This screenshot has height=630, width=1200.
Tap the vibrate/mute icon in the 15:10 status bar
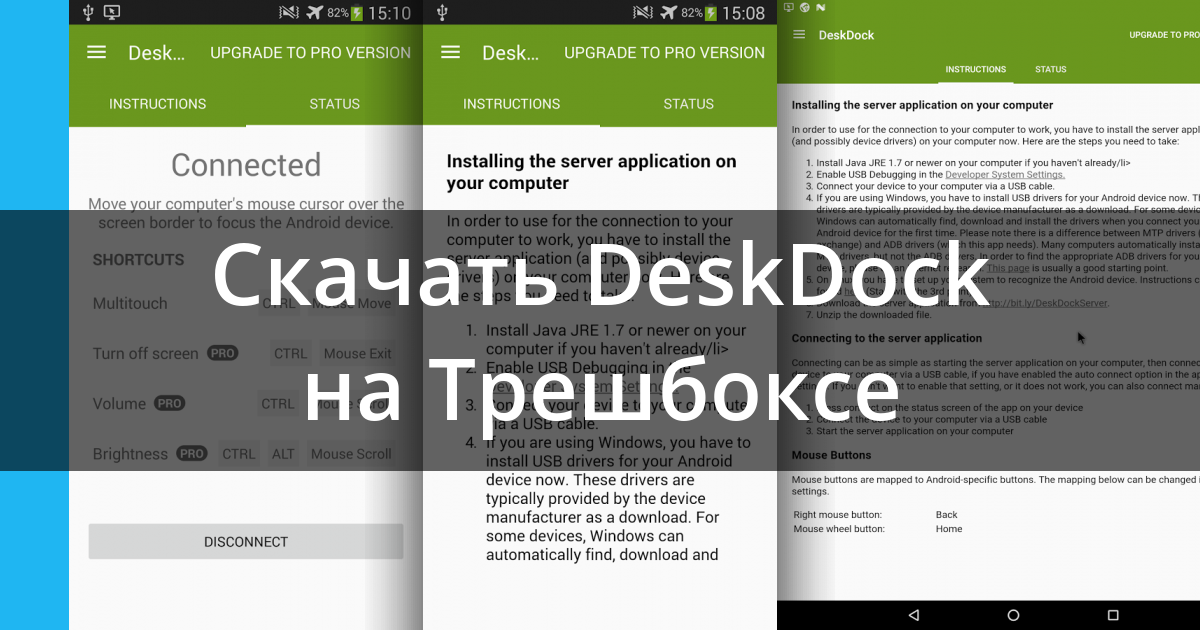[289, 13]
